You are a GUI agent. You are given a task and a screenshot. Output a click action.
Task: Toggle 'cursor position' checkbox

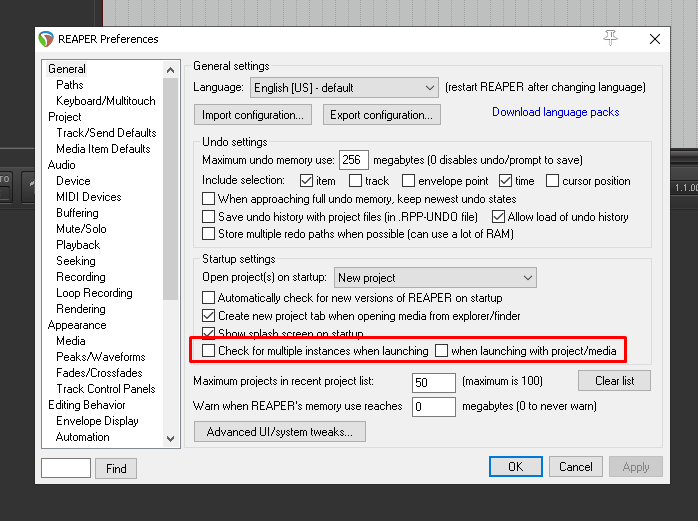point(552,181)
